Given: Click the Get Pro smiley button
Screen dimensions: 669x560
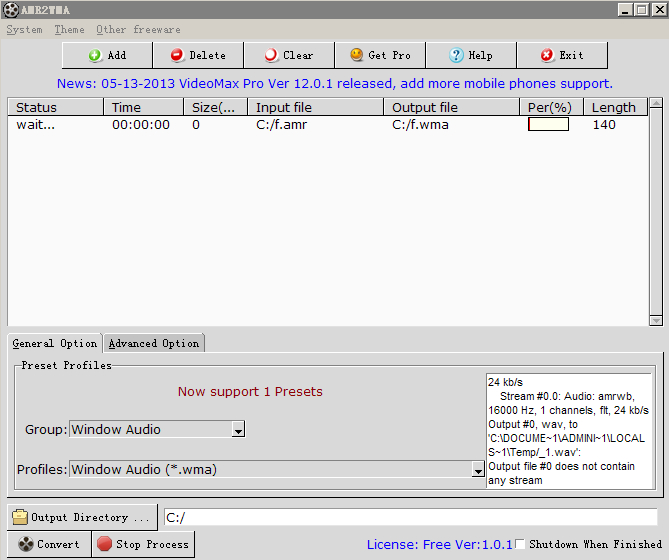Looking at the screenshot, I should point(379,55).
